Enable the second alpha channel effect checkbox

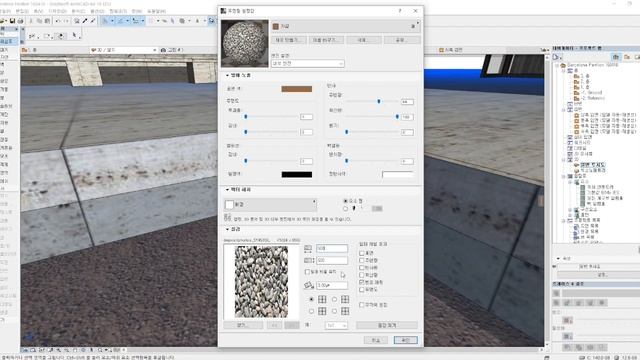362,260
